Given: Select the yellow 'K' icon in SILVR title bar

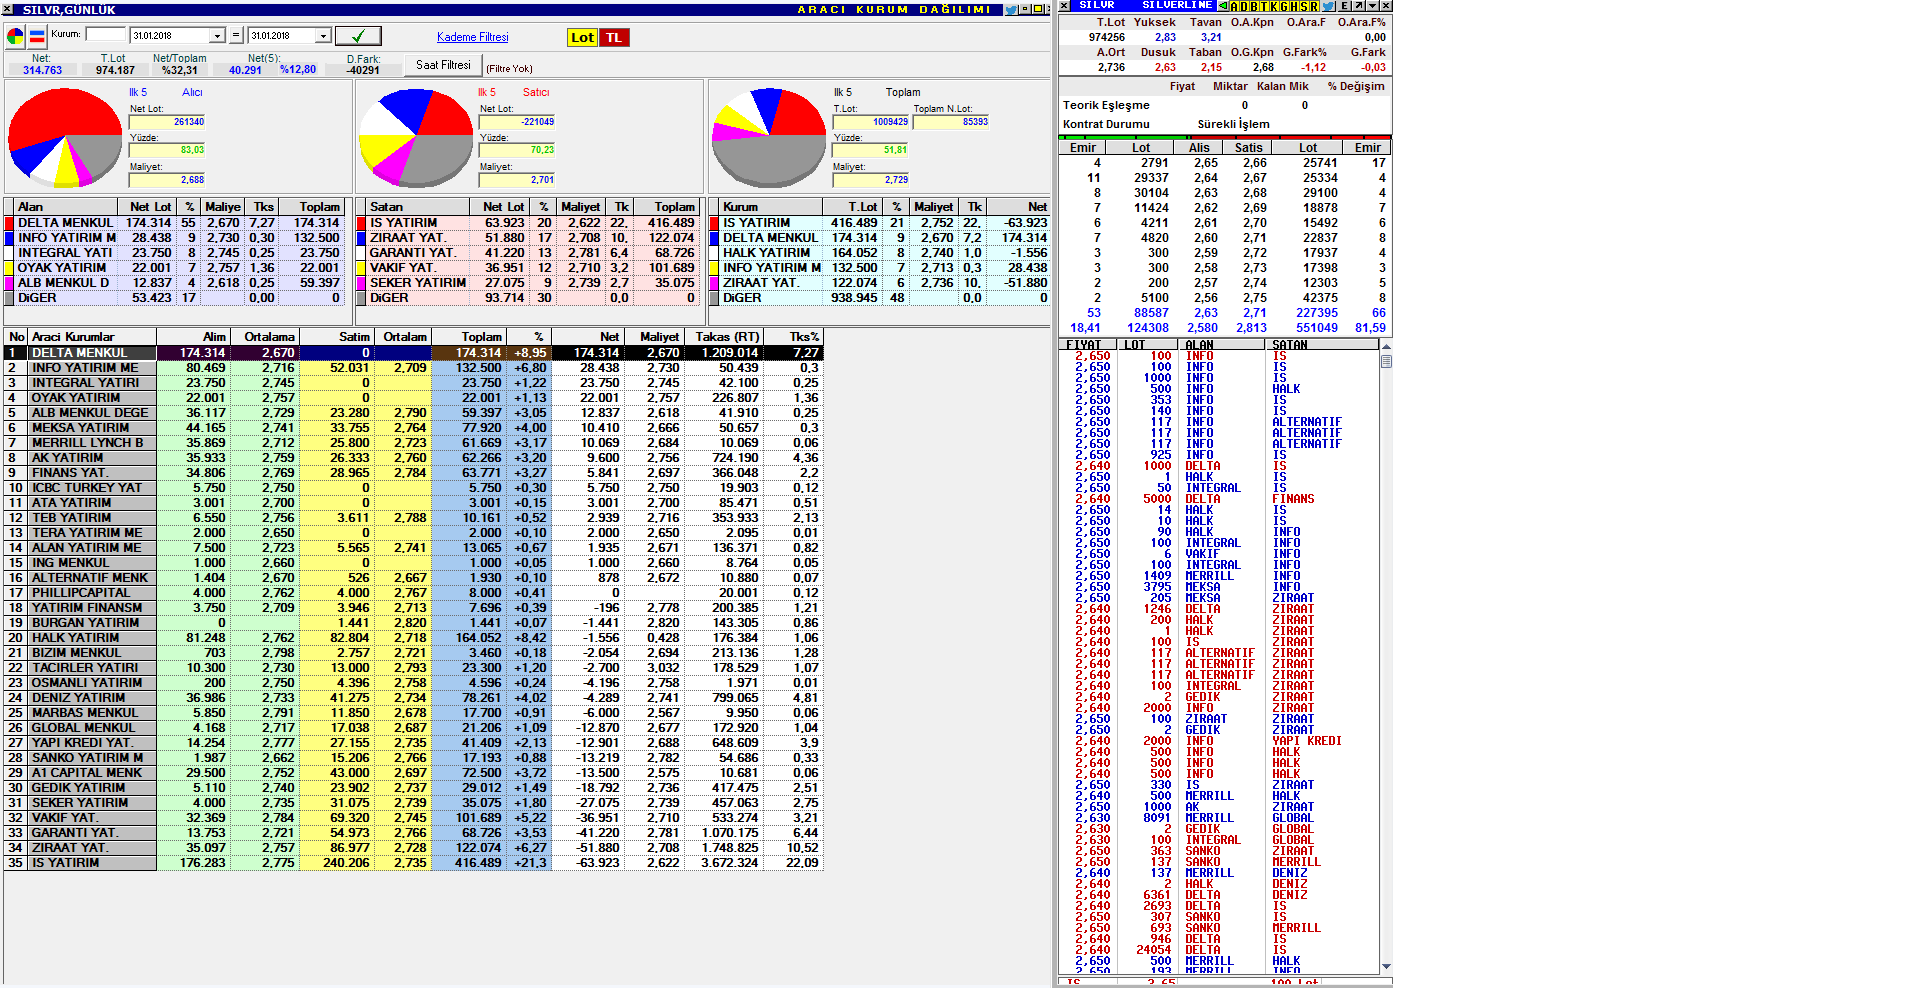Looking at the screenshot, I should click(x=1274, y=5).
